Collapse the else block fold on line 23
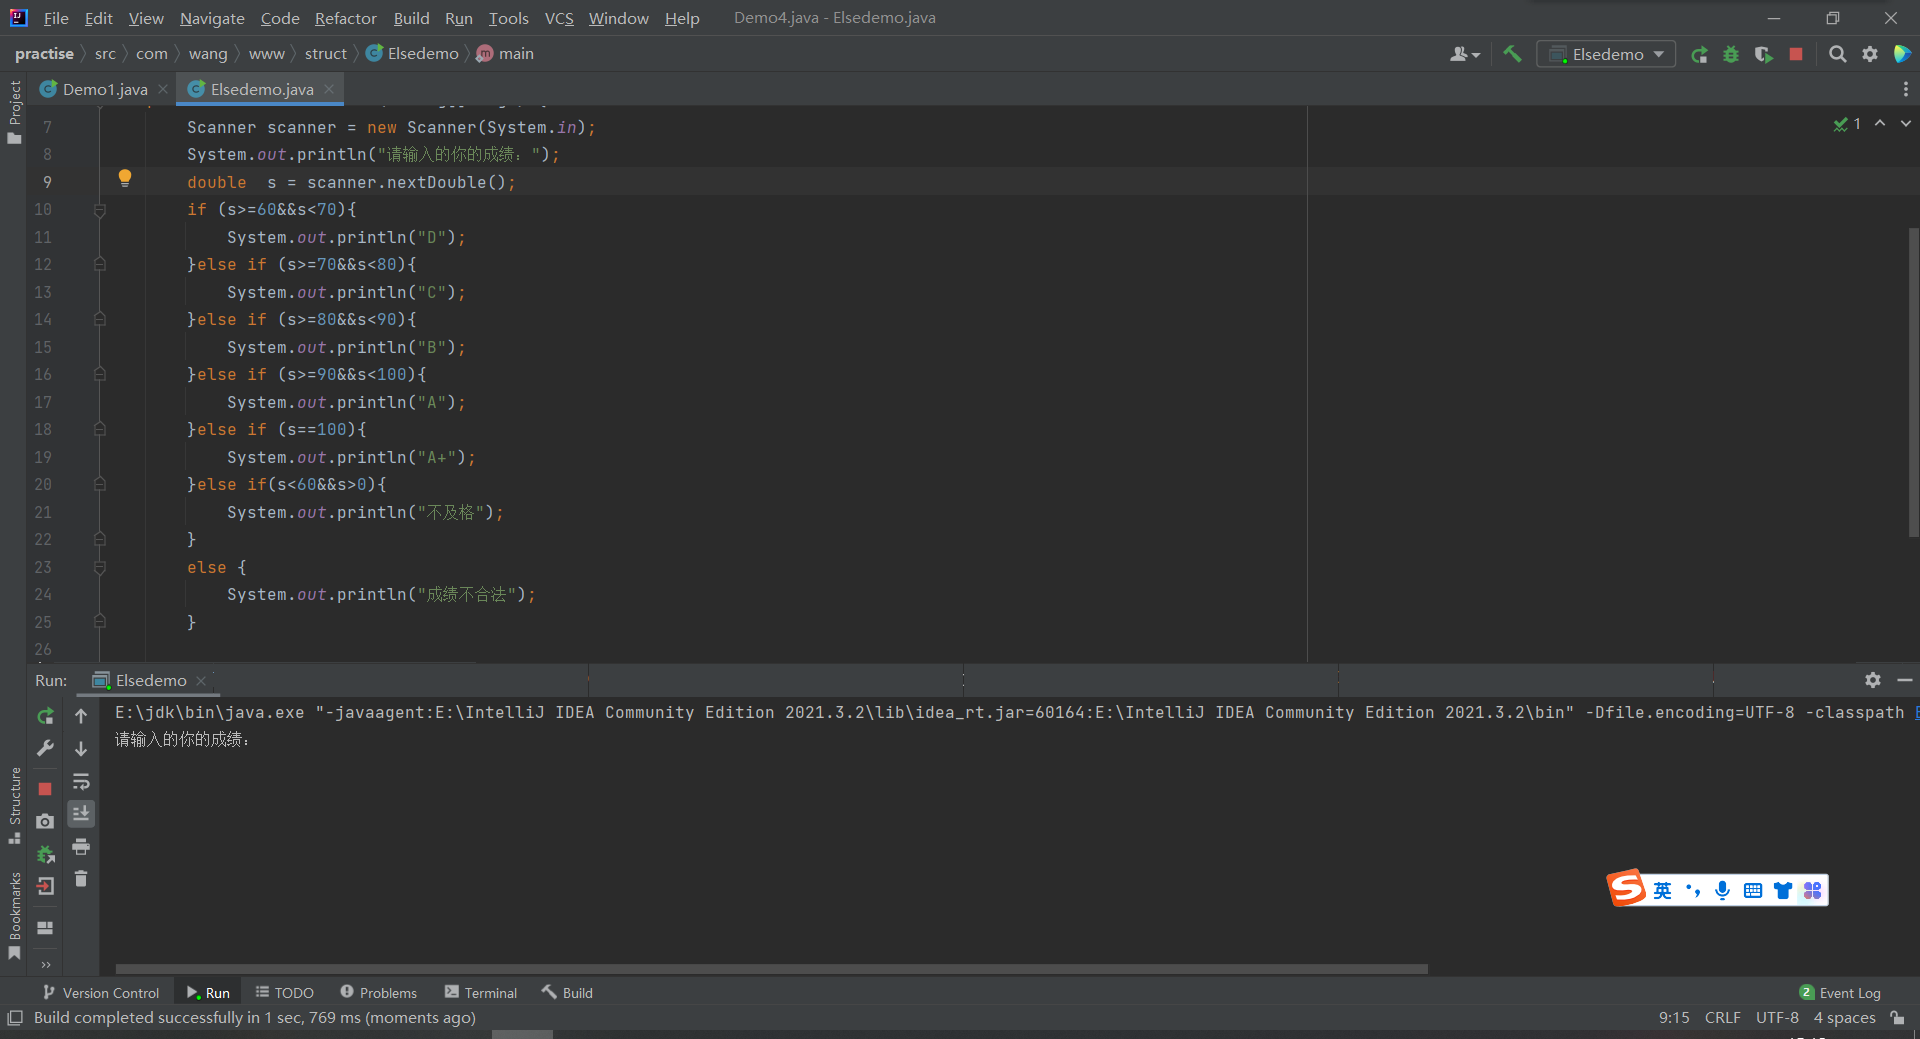 pyautogui.click(x=100, y=567)
